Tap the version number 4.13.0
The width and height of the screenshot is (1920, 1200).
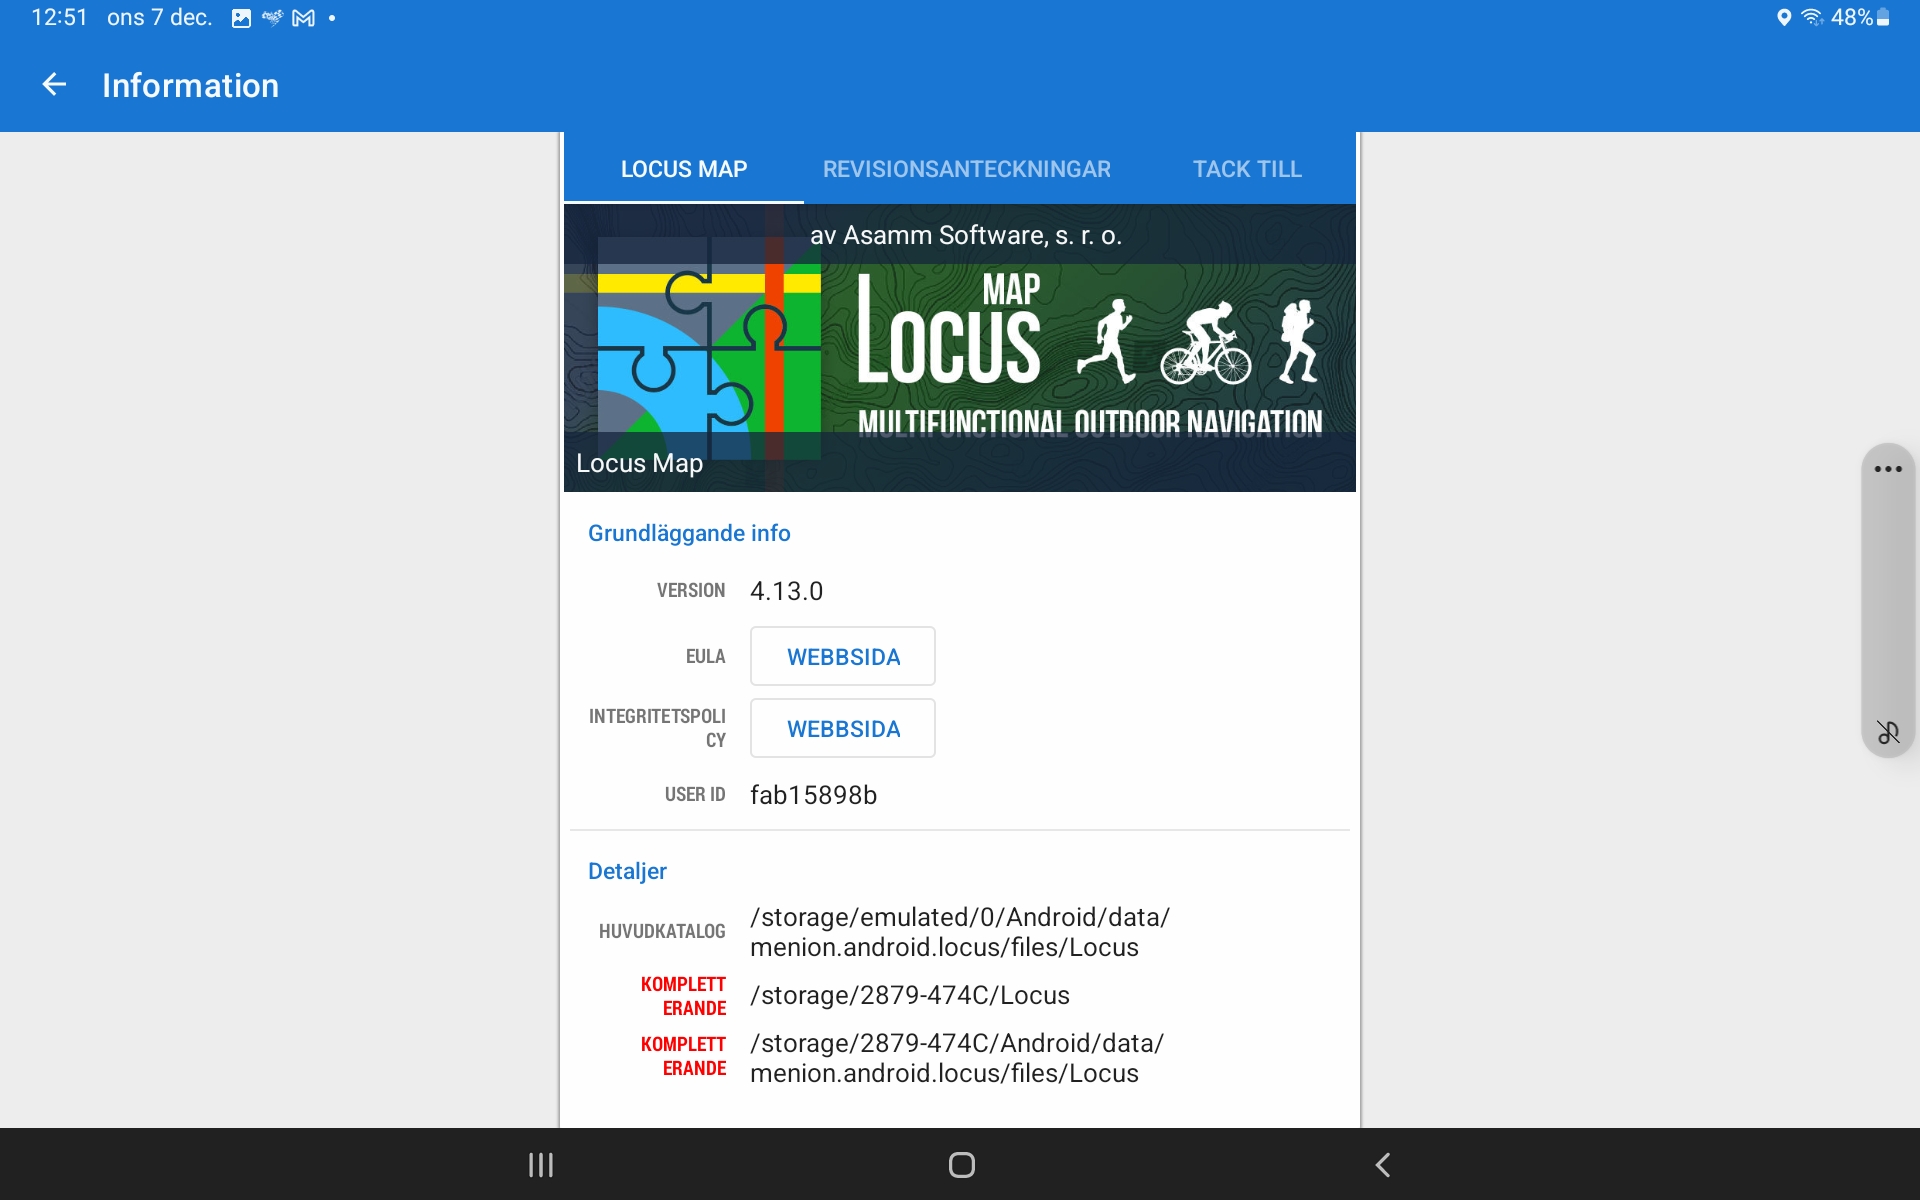(786, 591)
